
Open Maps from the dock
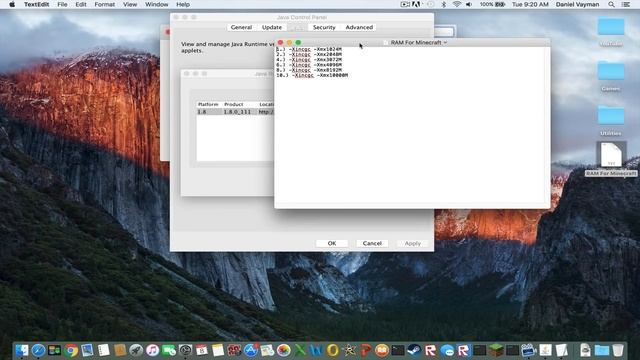(267, 350)
